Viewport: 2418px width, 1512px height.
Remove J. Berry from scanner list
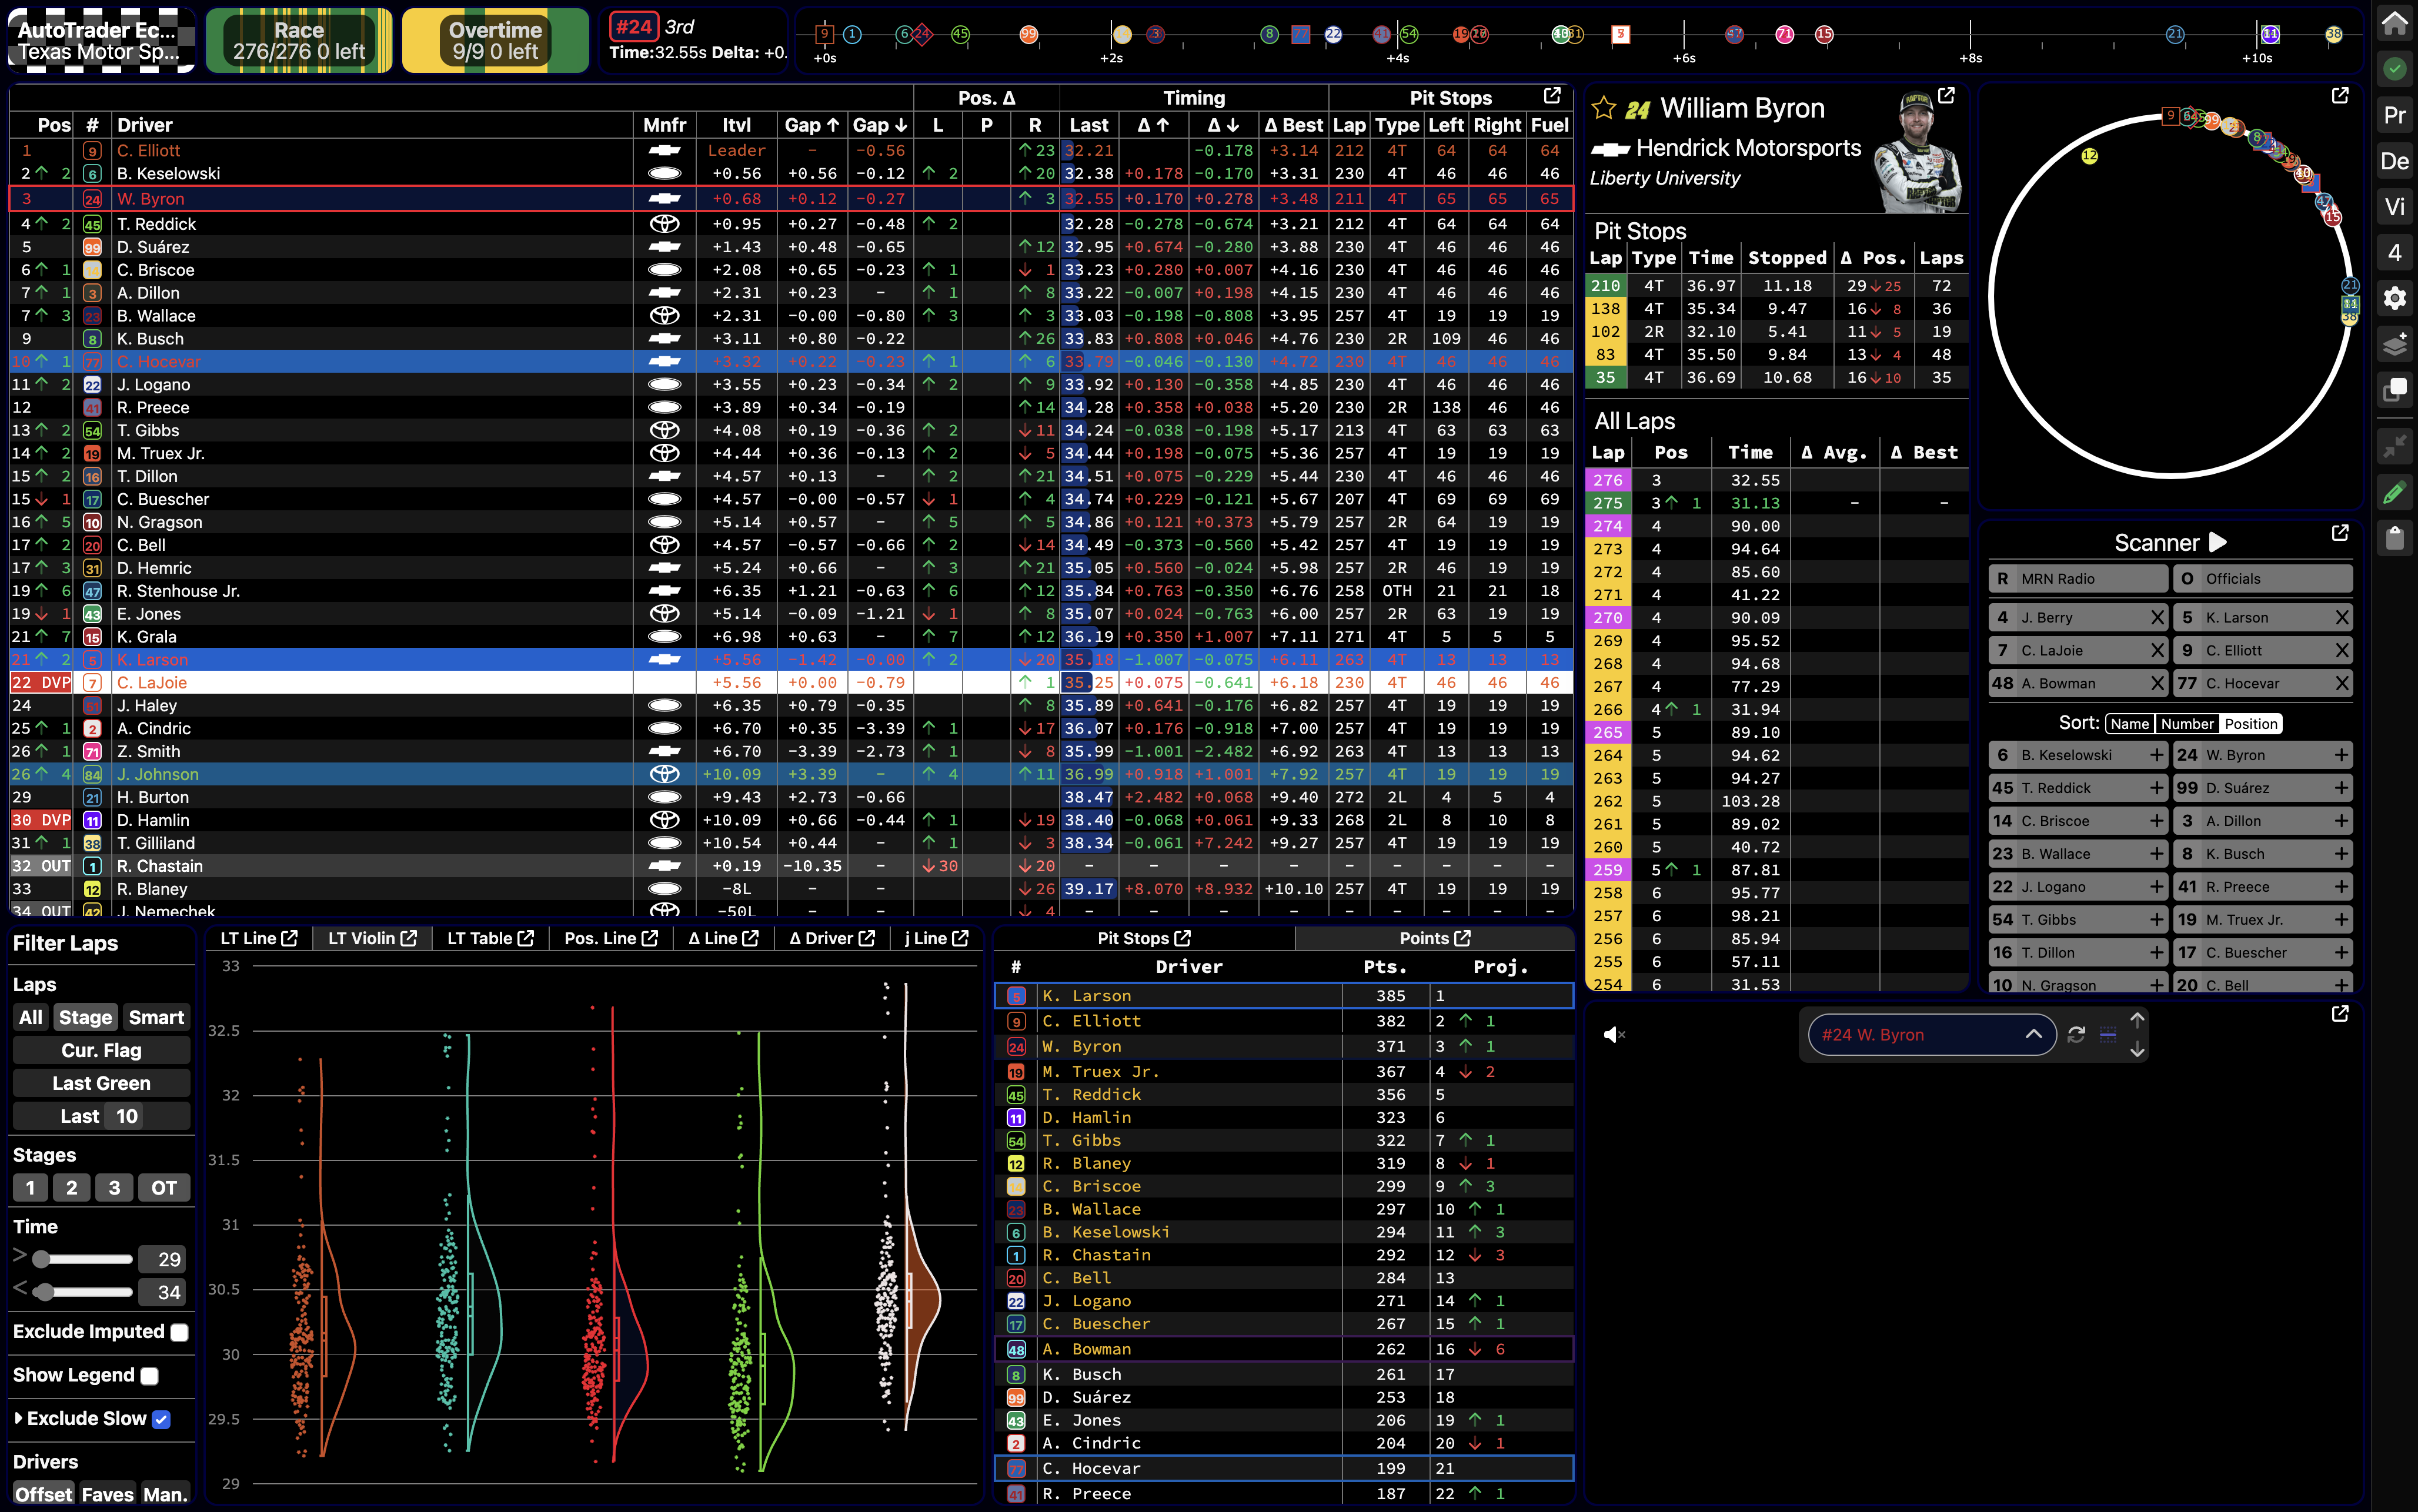[x=2157, y=618]
